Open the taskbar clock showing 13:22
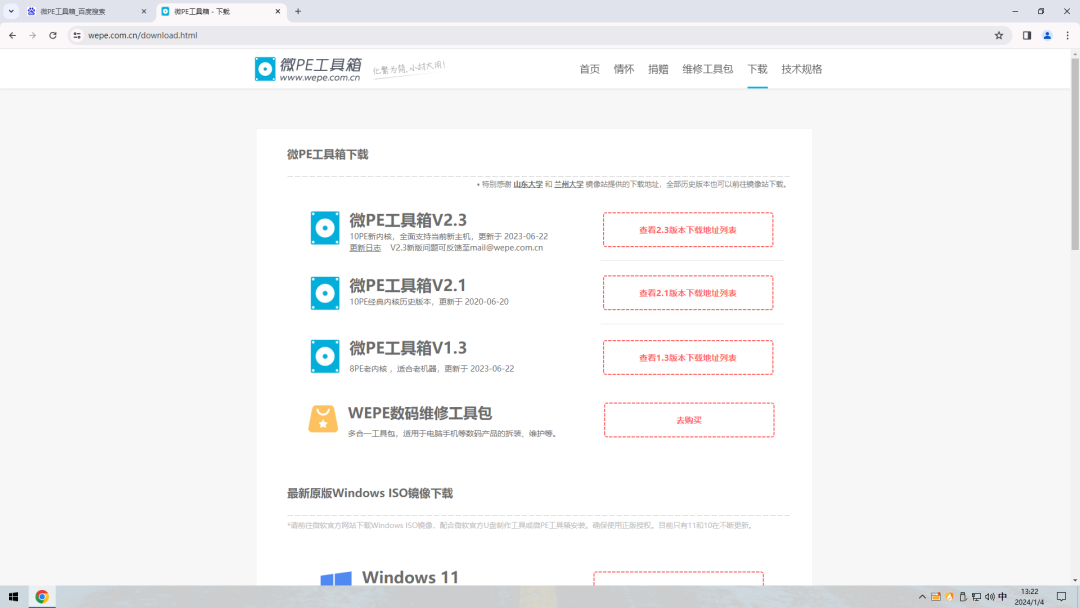The width and height of the screenshot is (1080, 608). [1029, 597]
